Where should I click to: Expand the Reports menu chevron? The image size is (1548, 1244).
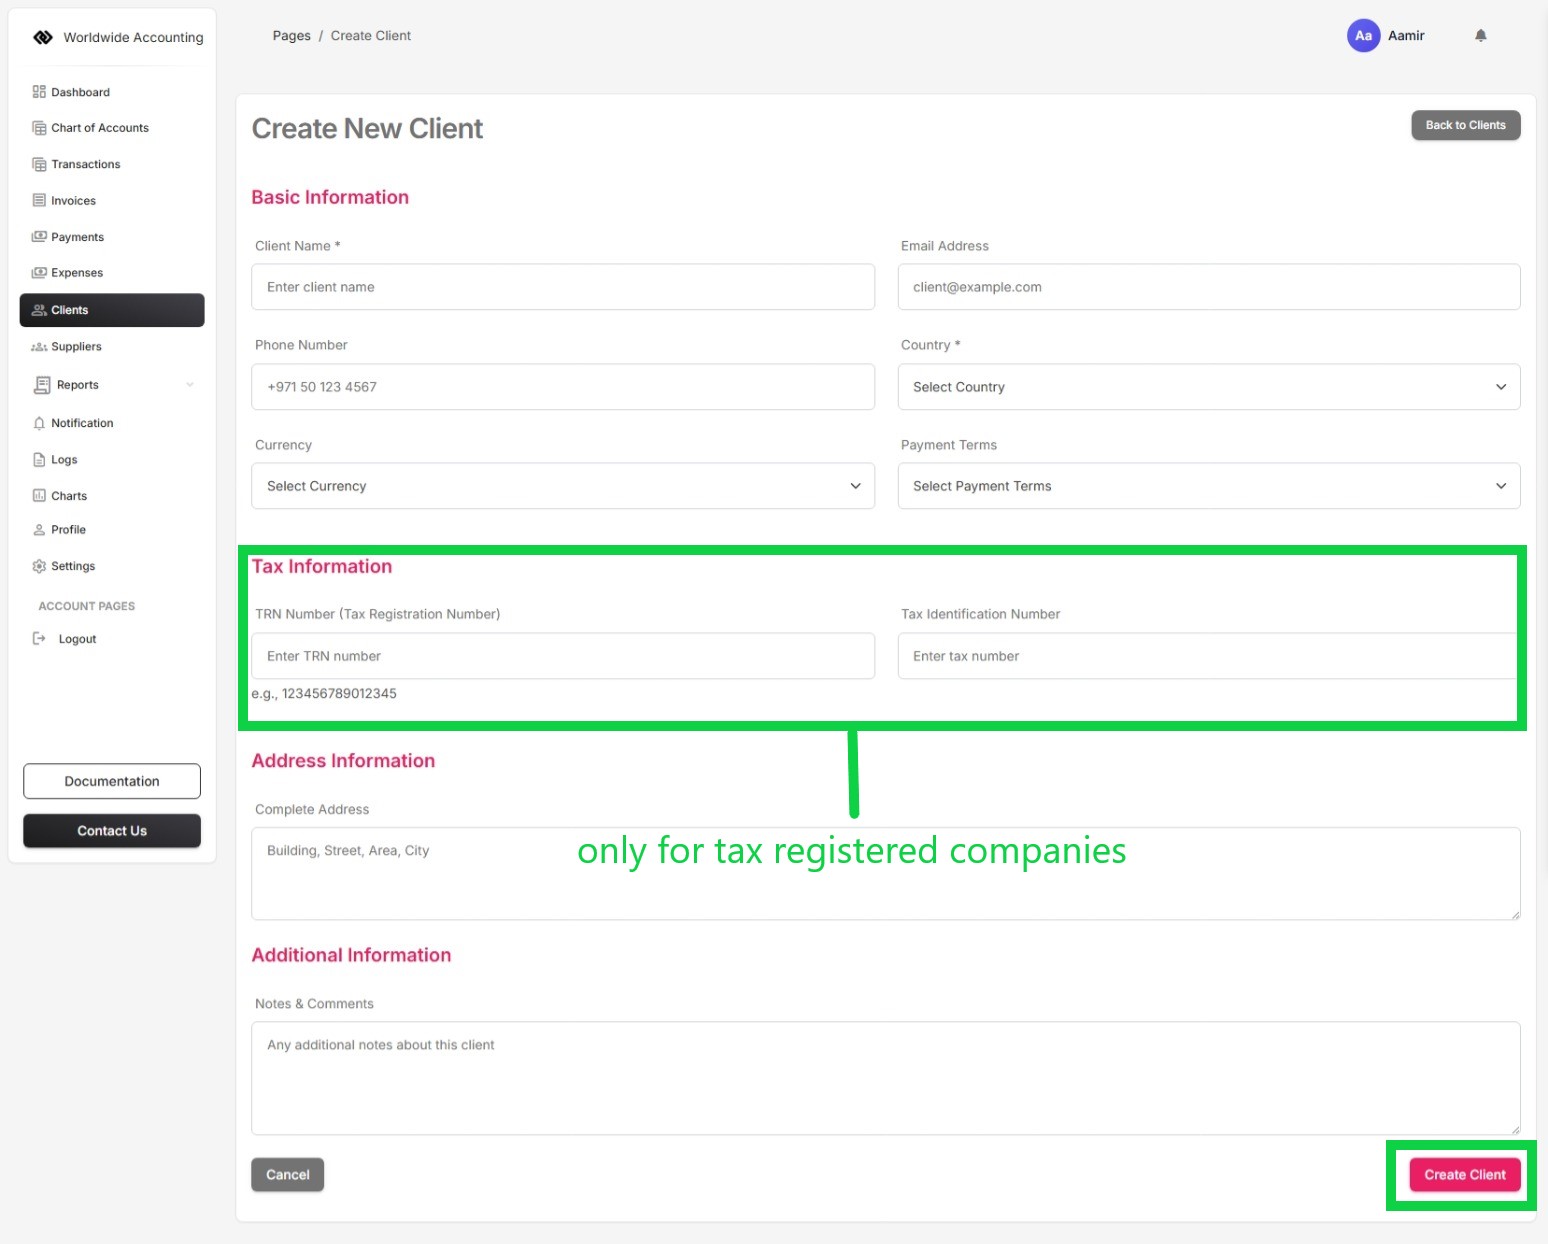tap(190, 385)
